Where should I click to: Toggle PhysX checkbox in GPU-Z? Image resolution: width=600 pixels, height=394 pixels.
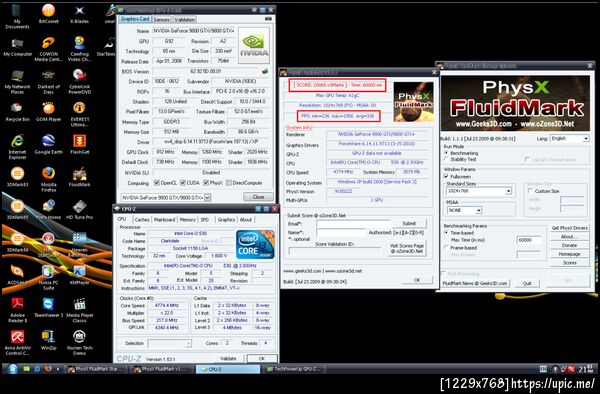coord(206,183)
